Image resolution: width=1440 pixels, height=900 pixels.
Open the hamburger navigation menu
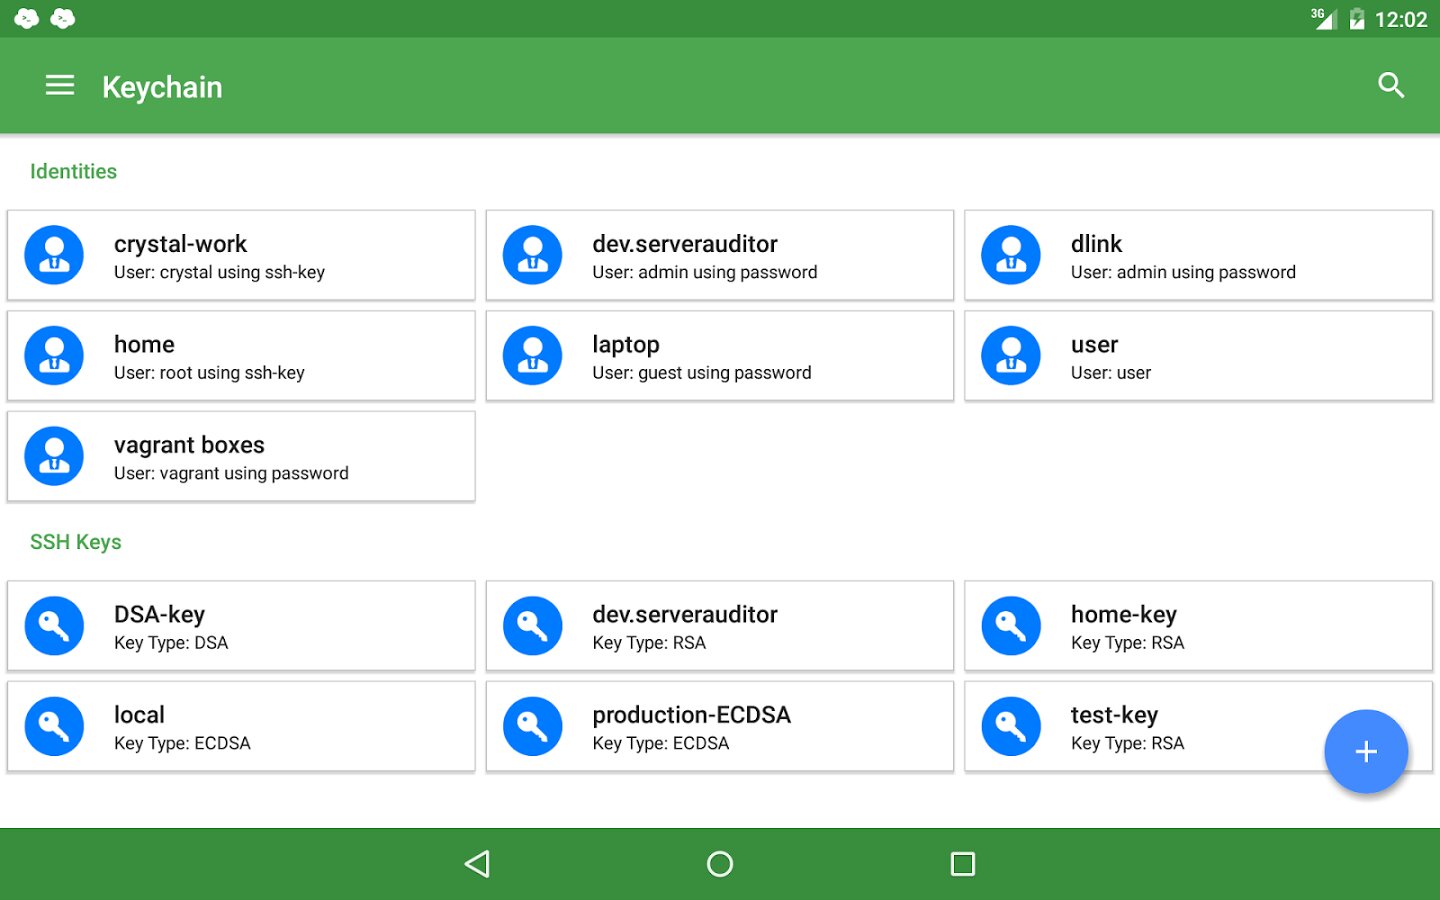click(60, 86)
